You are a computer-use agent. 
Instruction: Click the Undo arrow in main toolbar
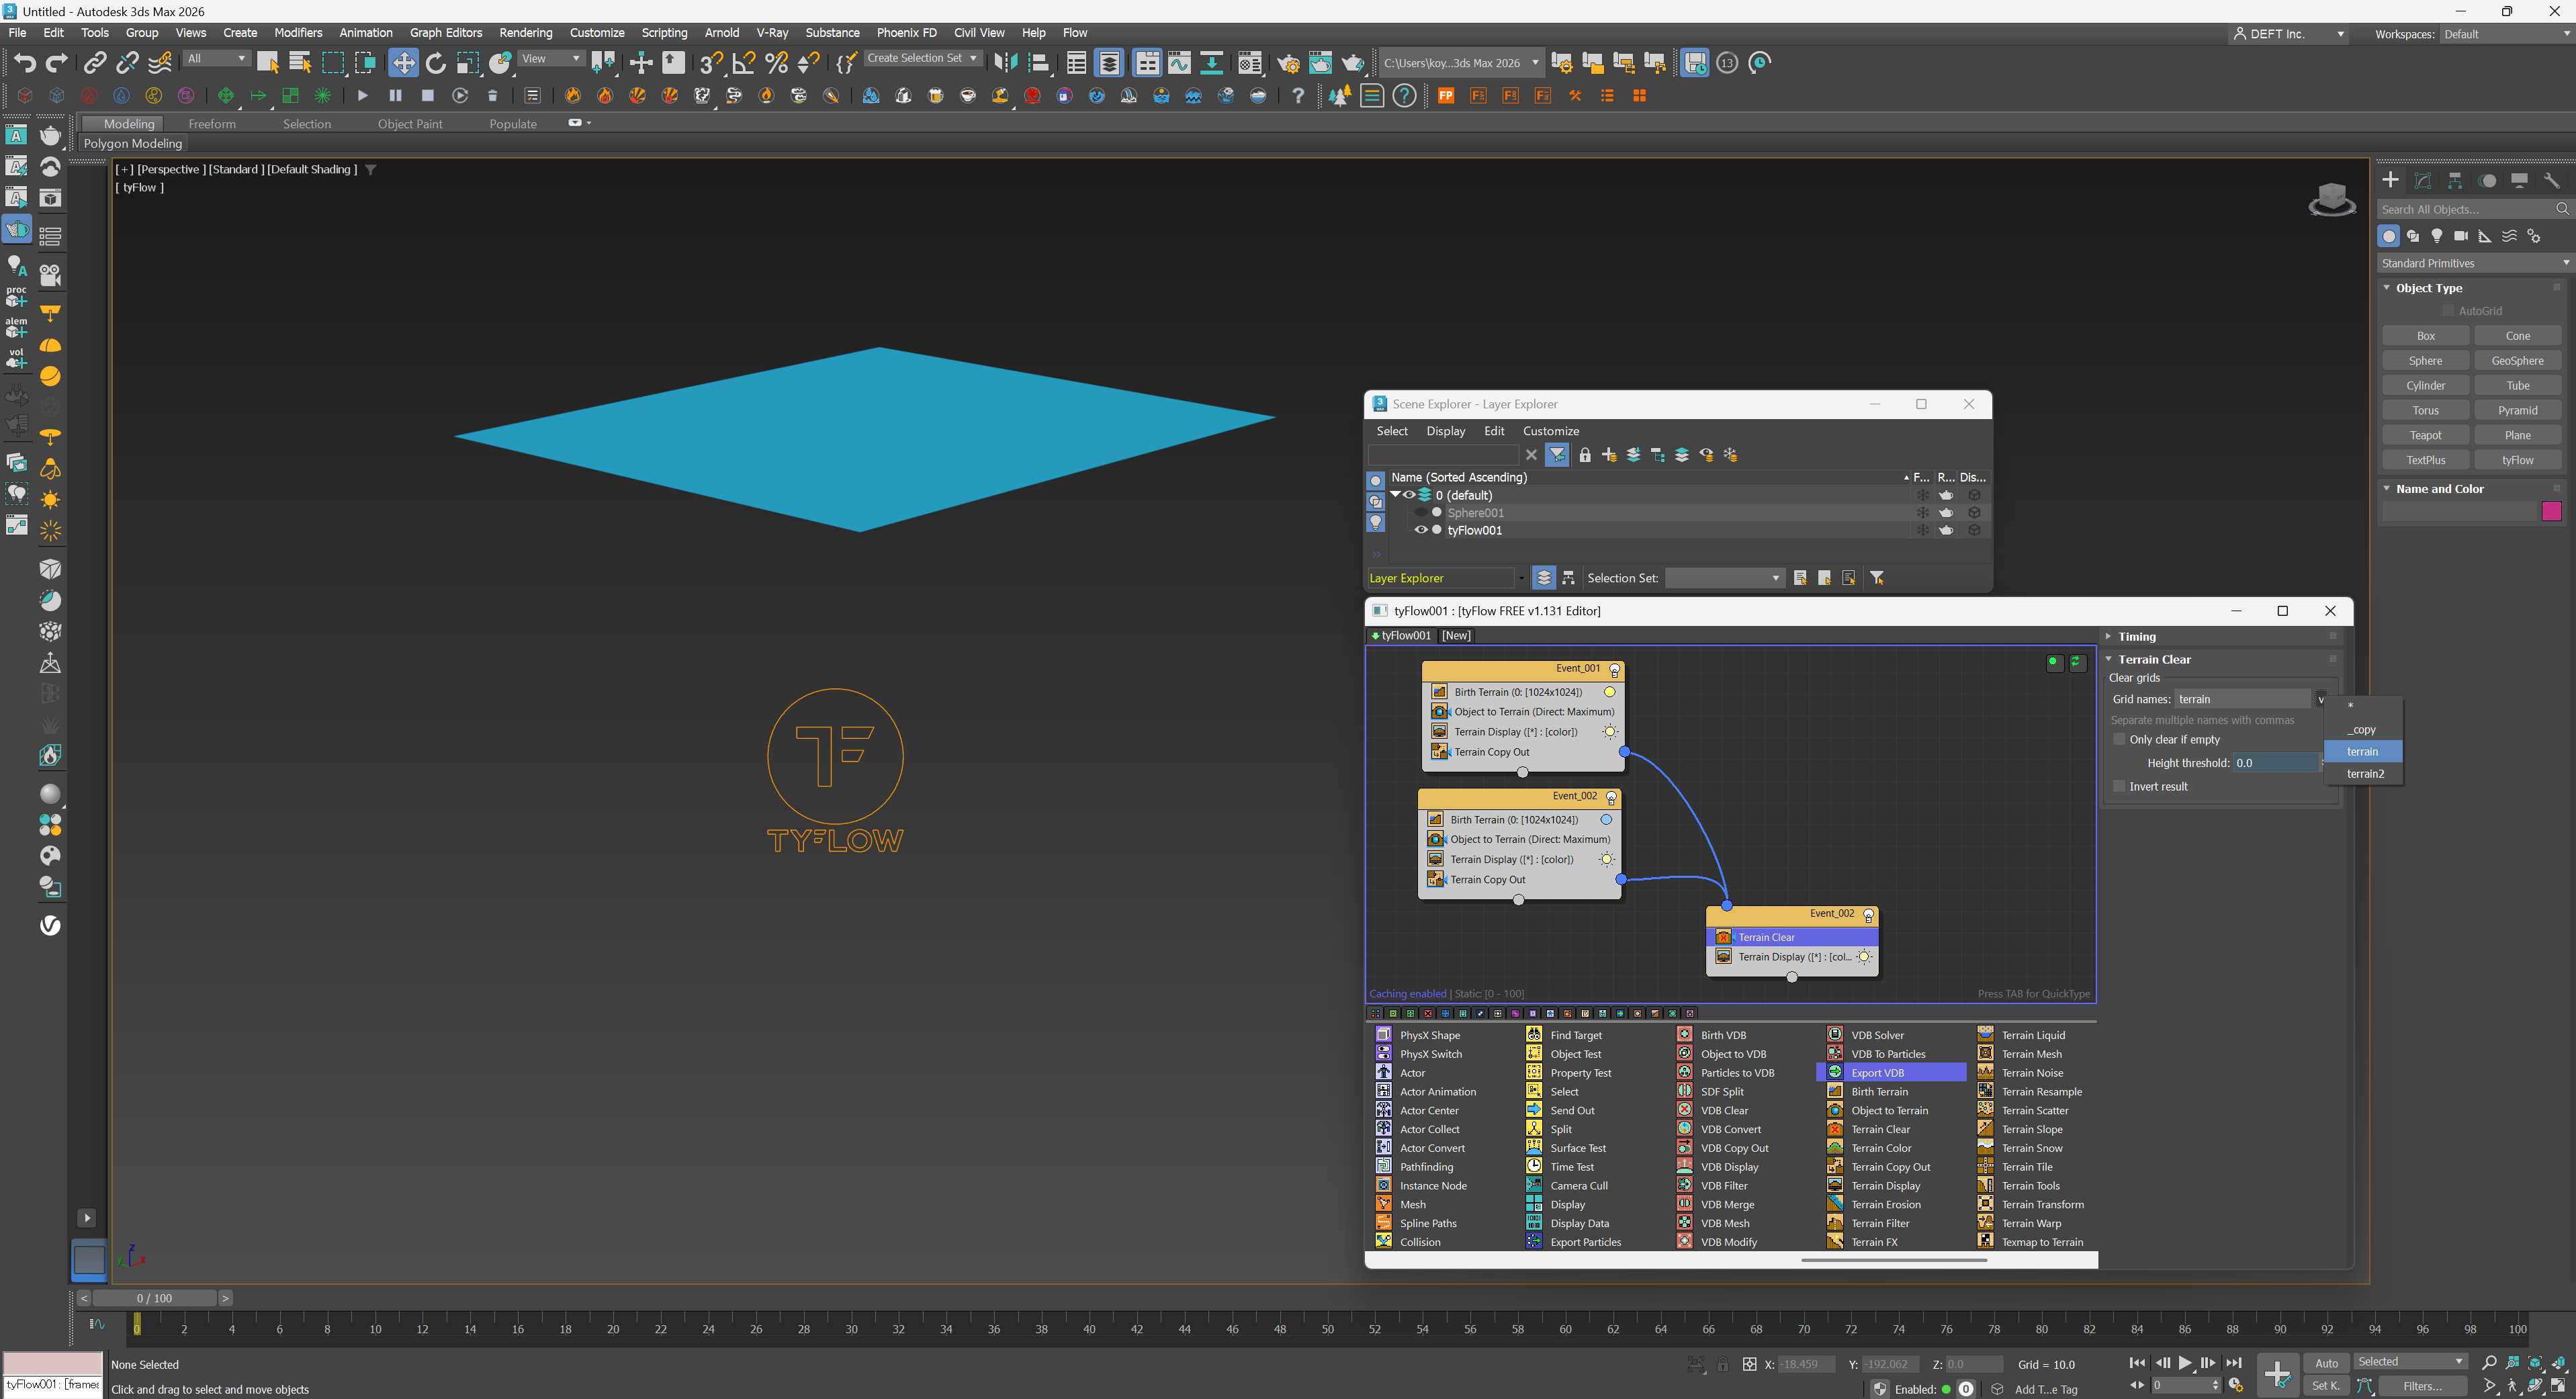(25, 63)
